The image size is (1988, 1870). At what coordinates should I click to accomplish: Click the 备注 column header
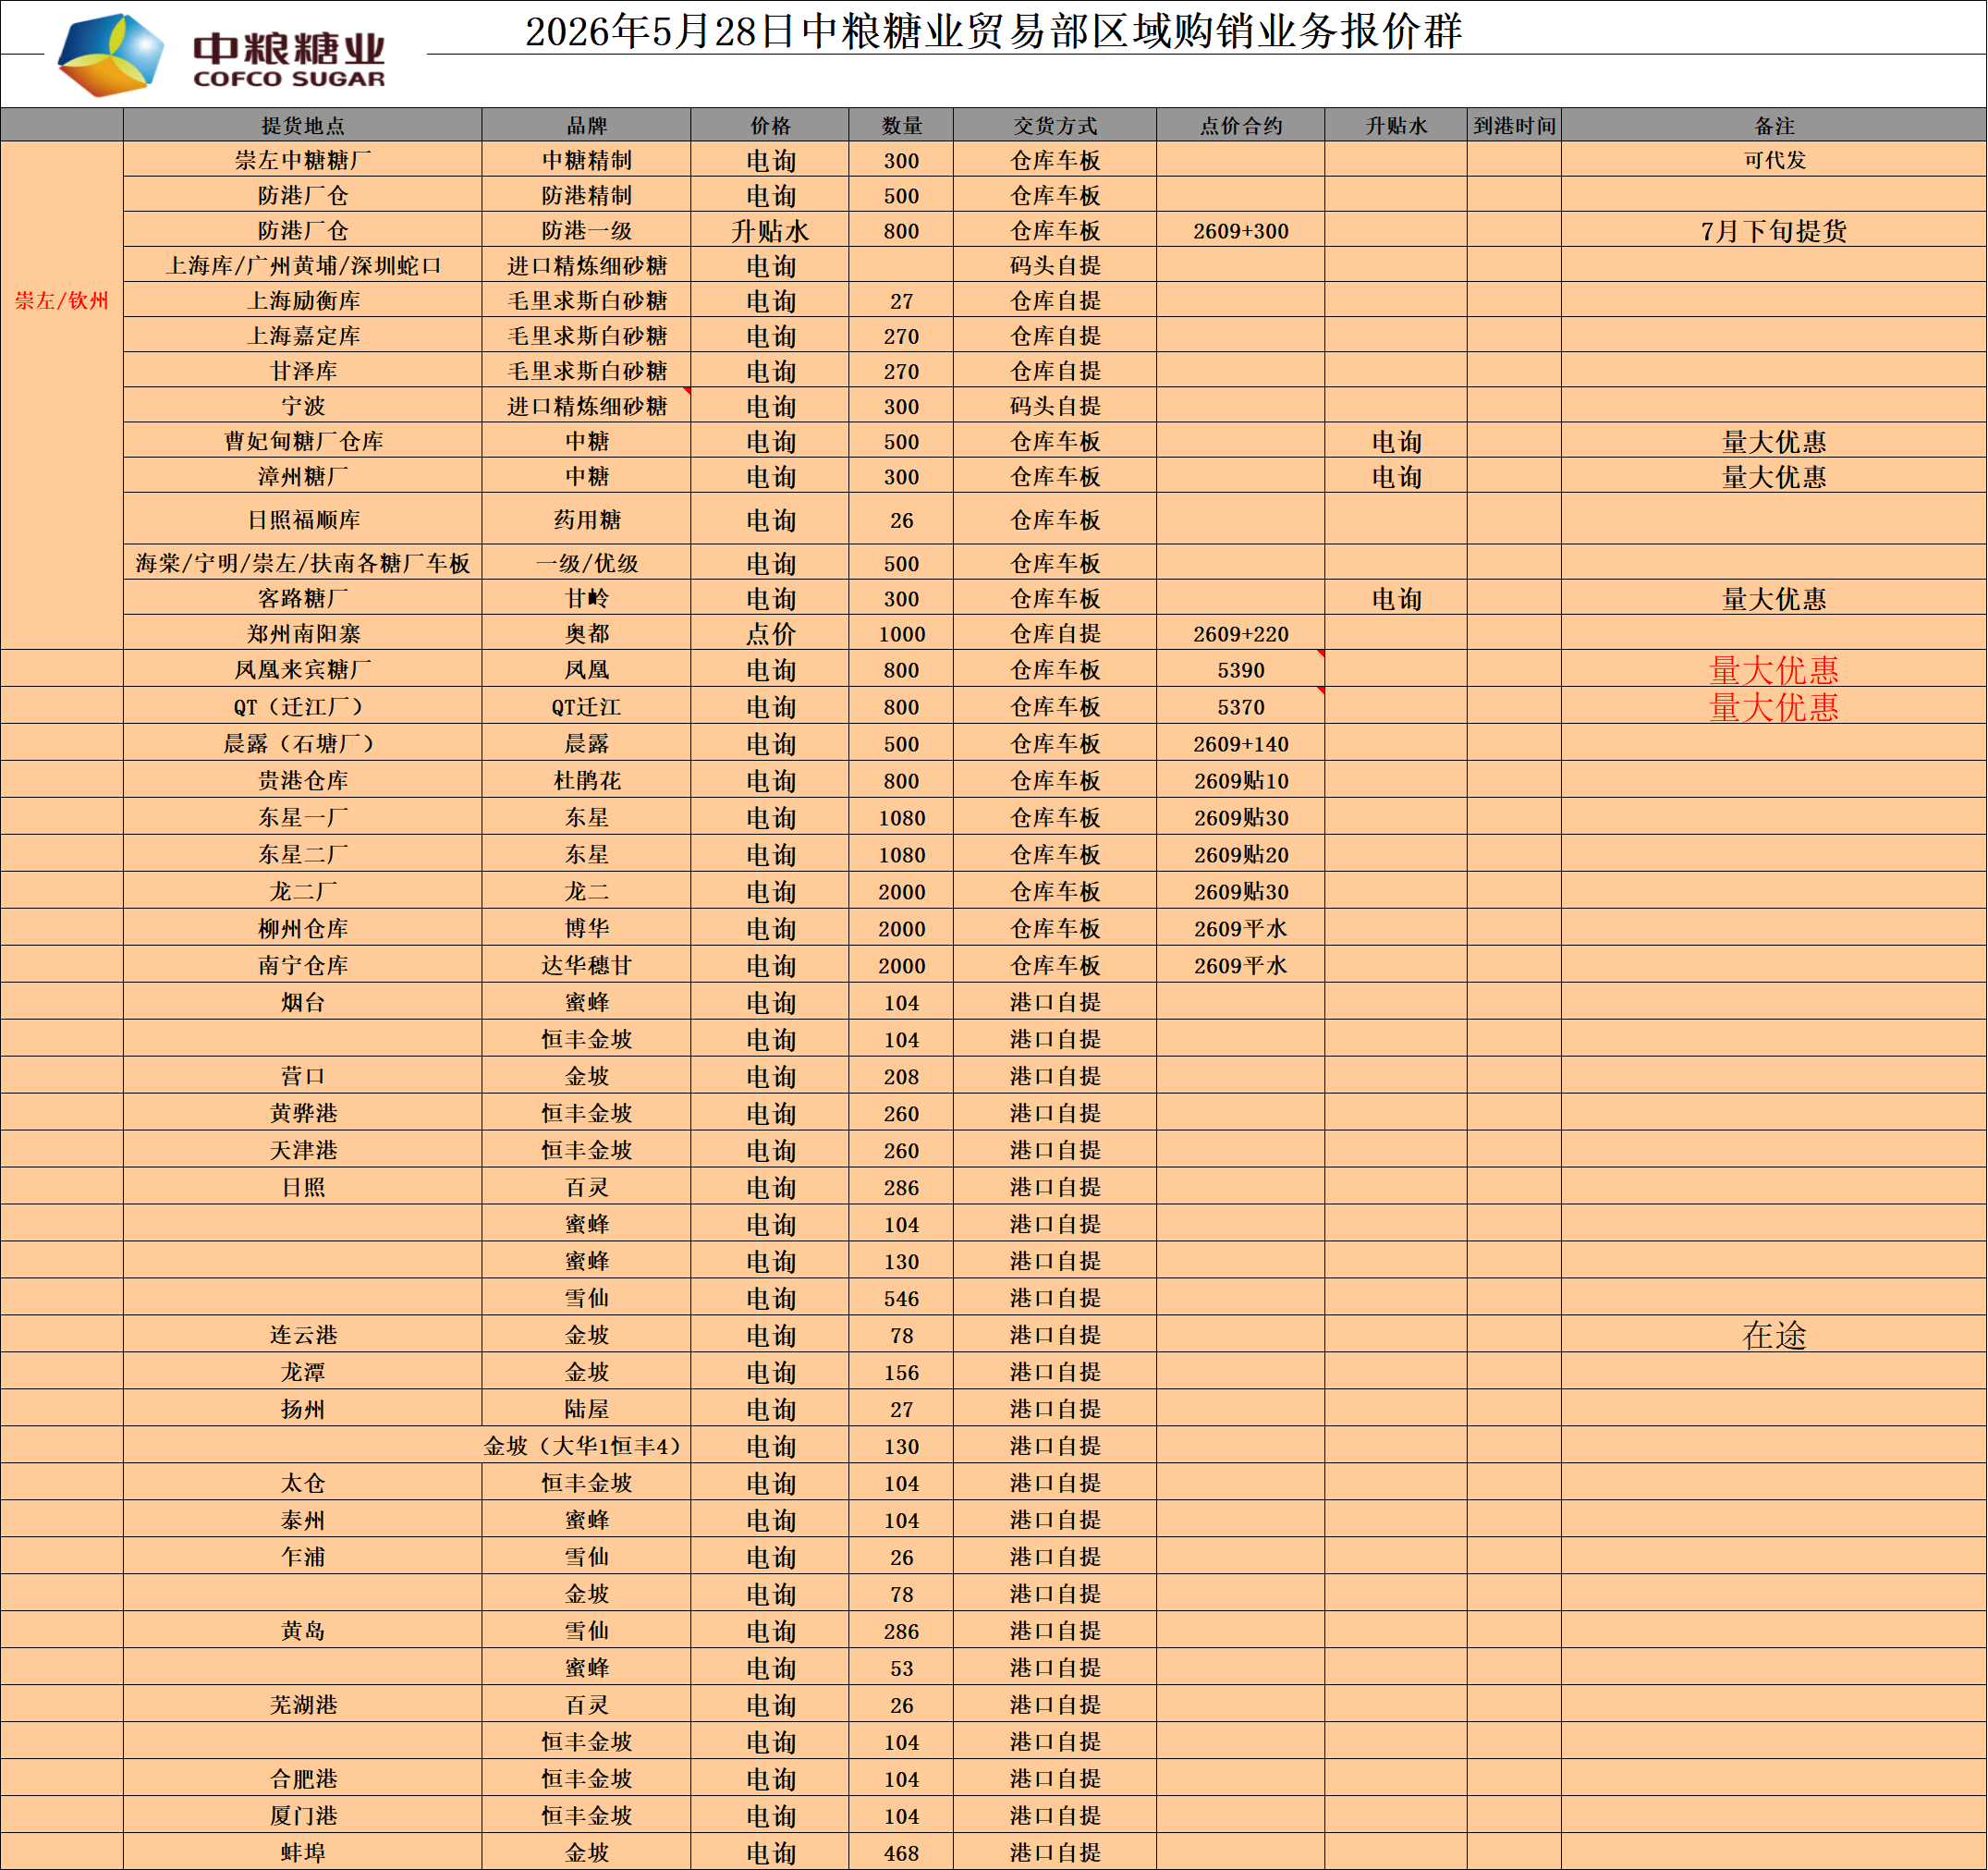click(x=1774, y=125)
